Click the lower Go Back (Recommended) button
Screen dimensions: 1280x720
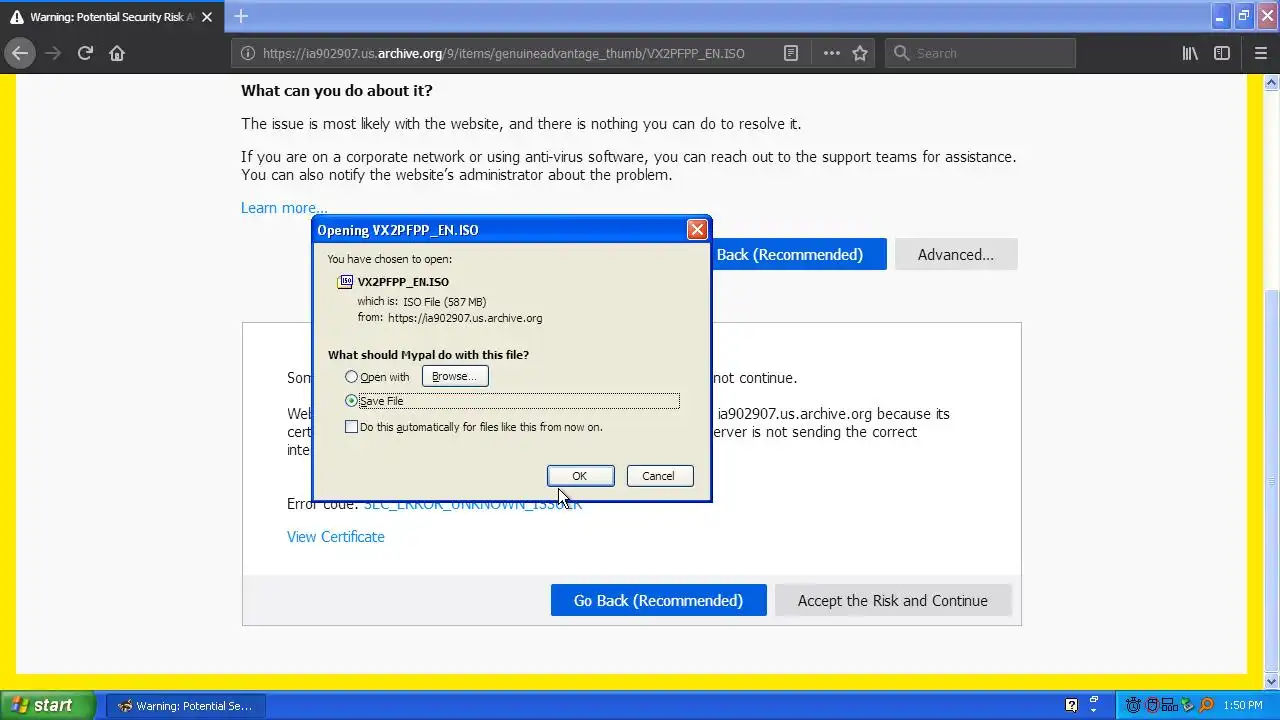[x=658, y=600]
